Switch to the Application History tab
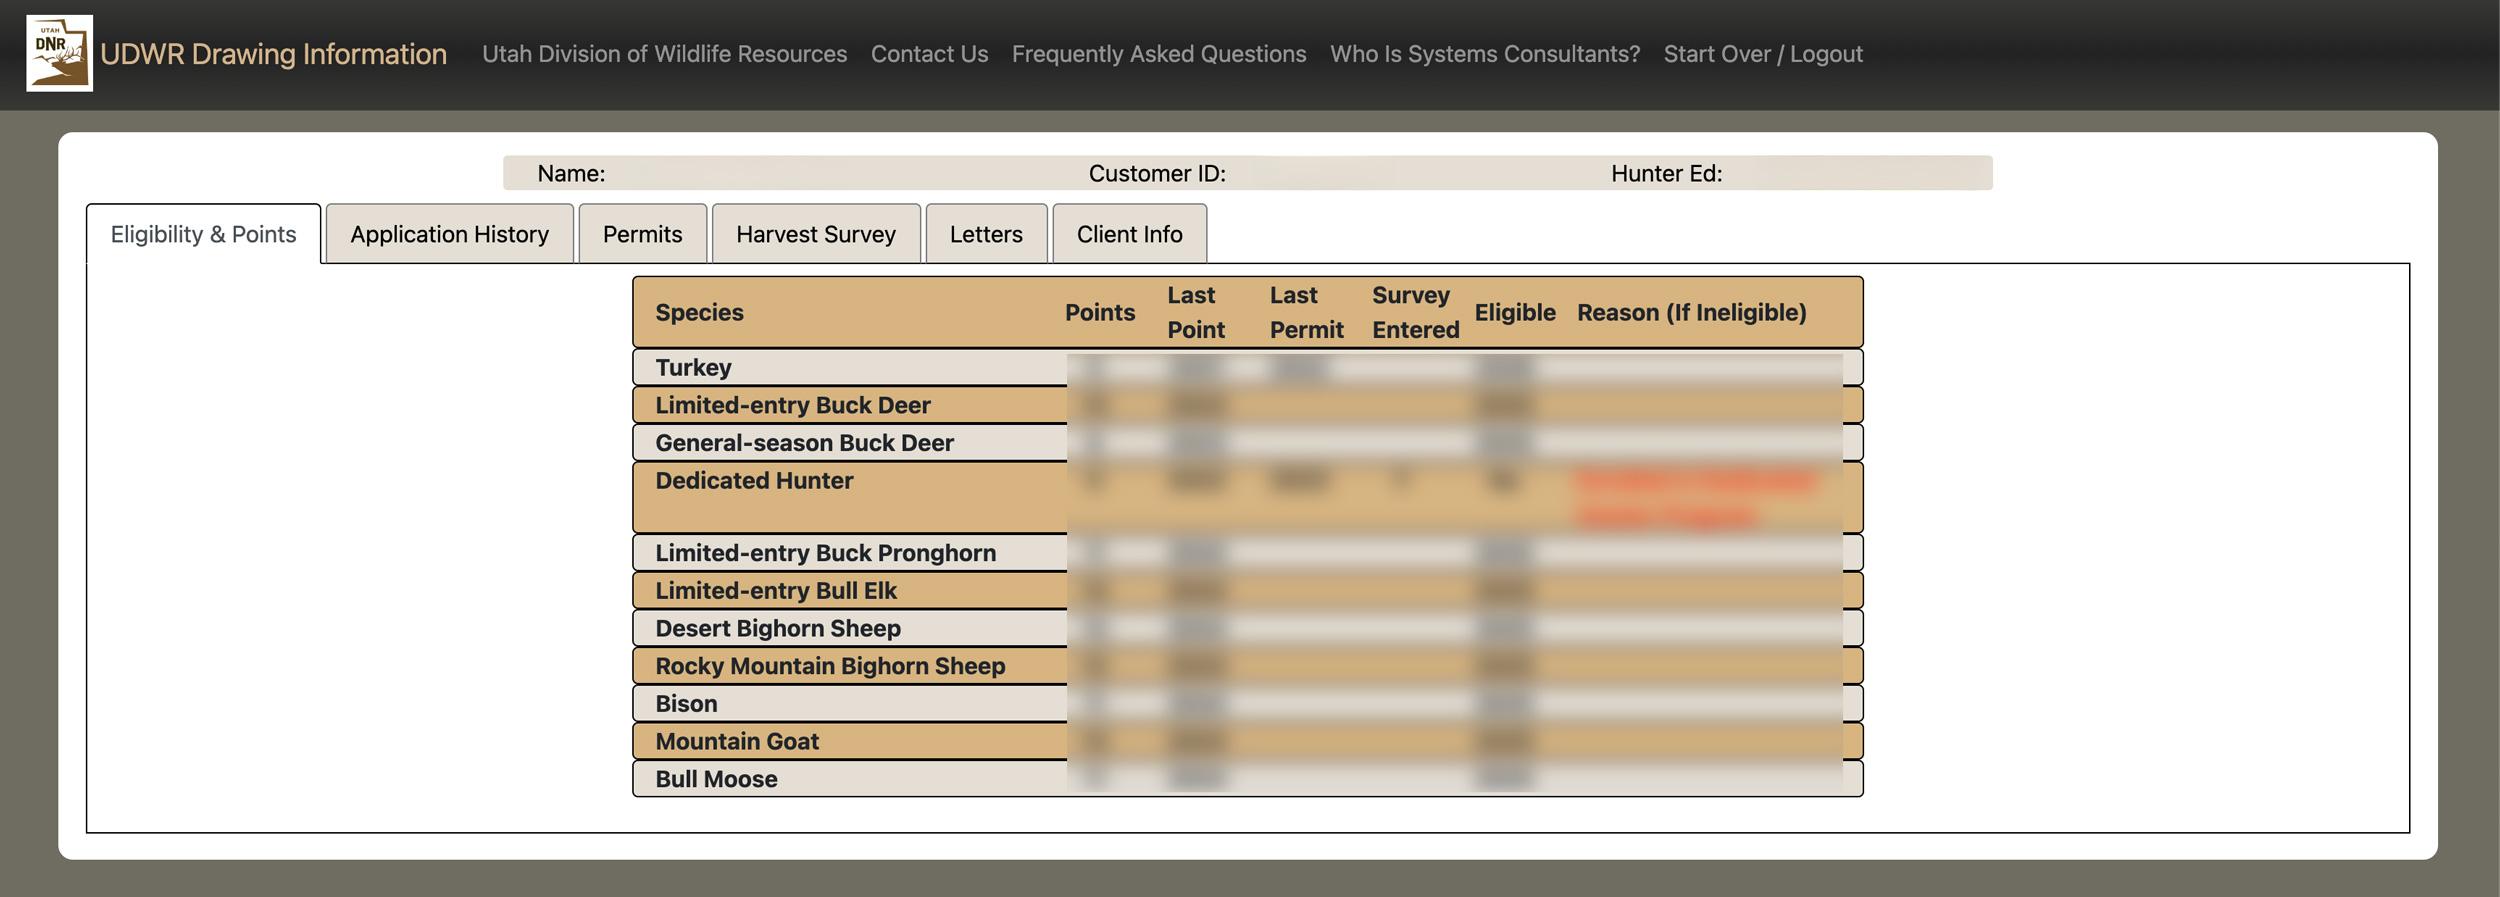Image resolution: width=2500 pixels, height=897 pixels. coord(450,234)
